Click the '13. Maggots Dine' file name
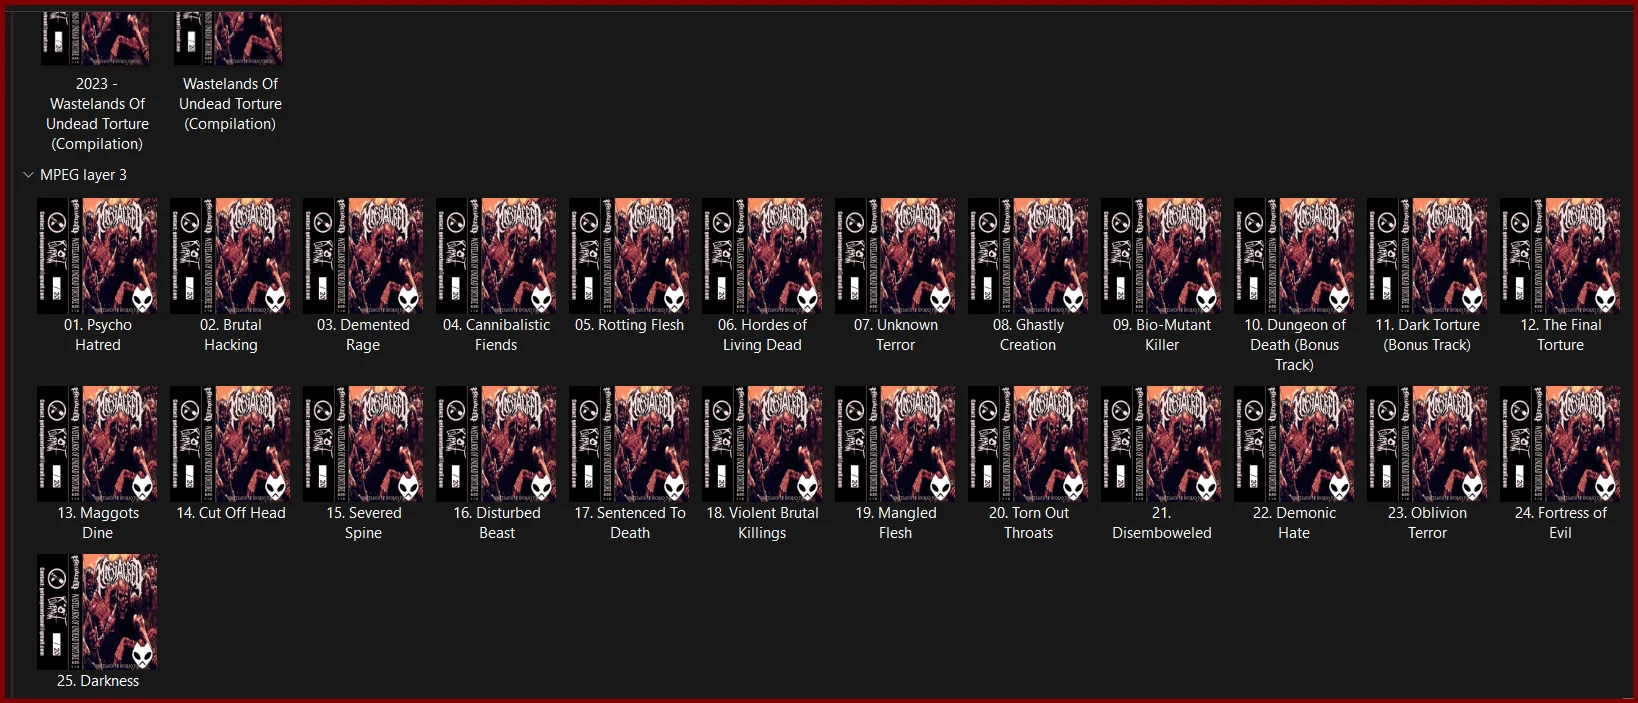1638x703 pixels. pyautogui.click(x=97, y=523)
